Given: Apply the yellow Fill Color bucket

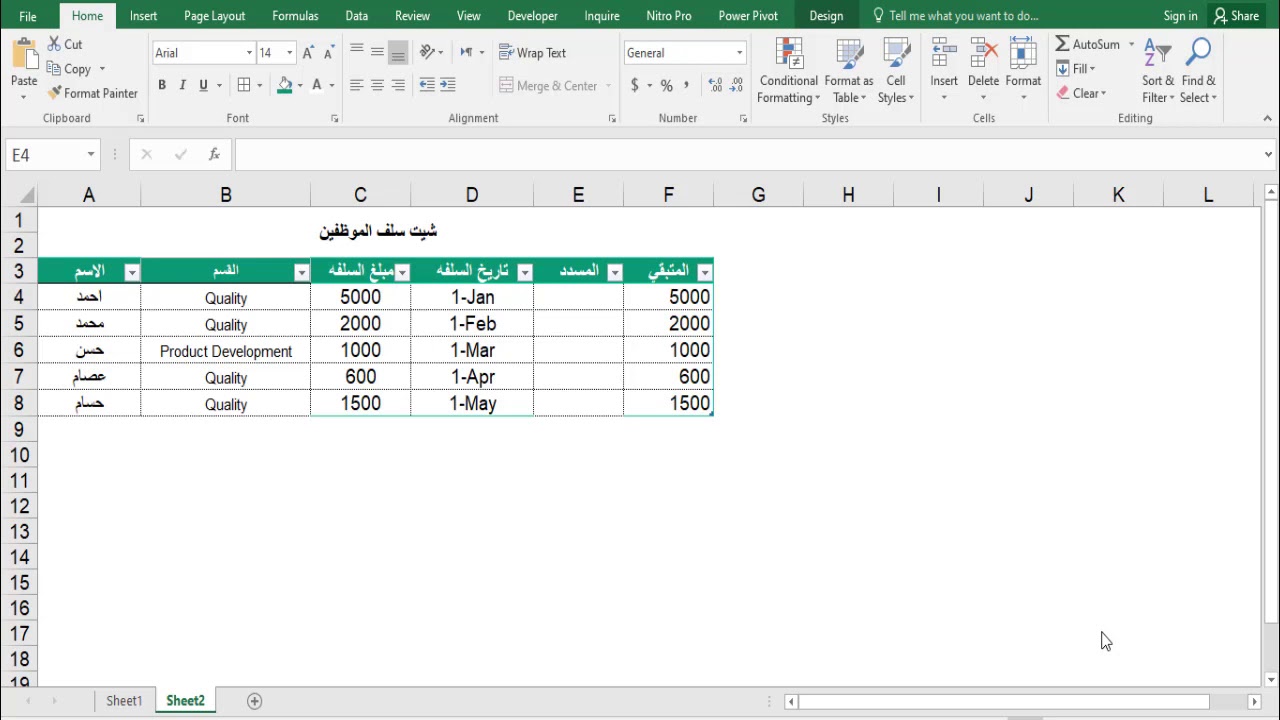Looking at the screenshot, I should pyautogui.click(x=285, y=85).
